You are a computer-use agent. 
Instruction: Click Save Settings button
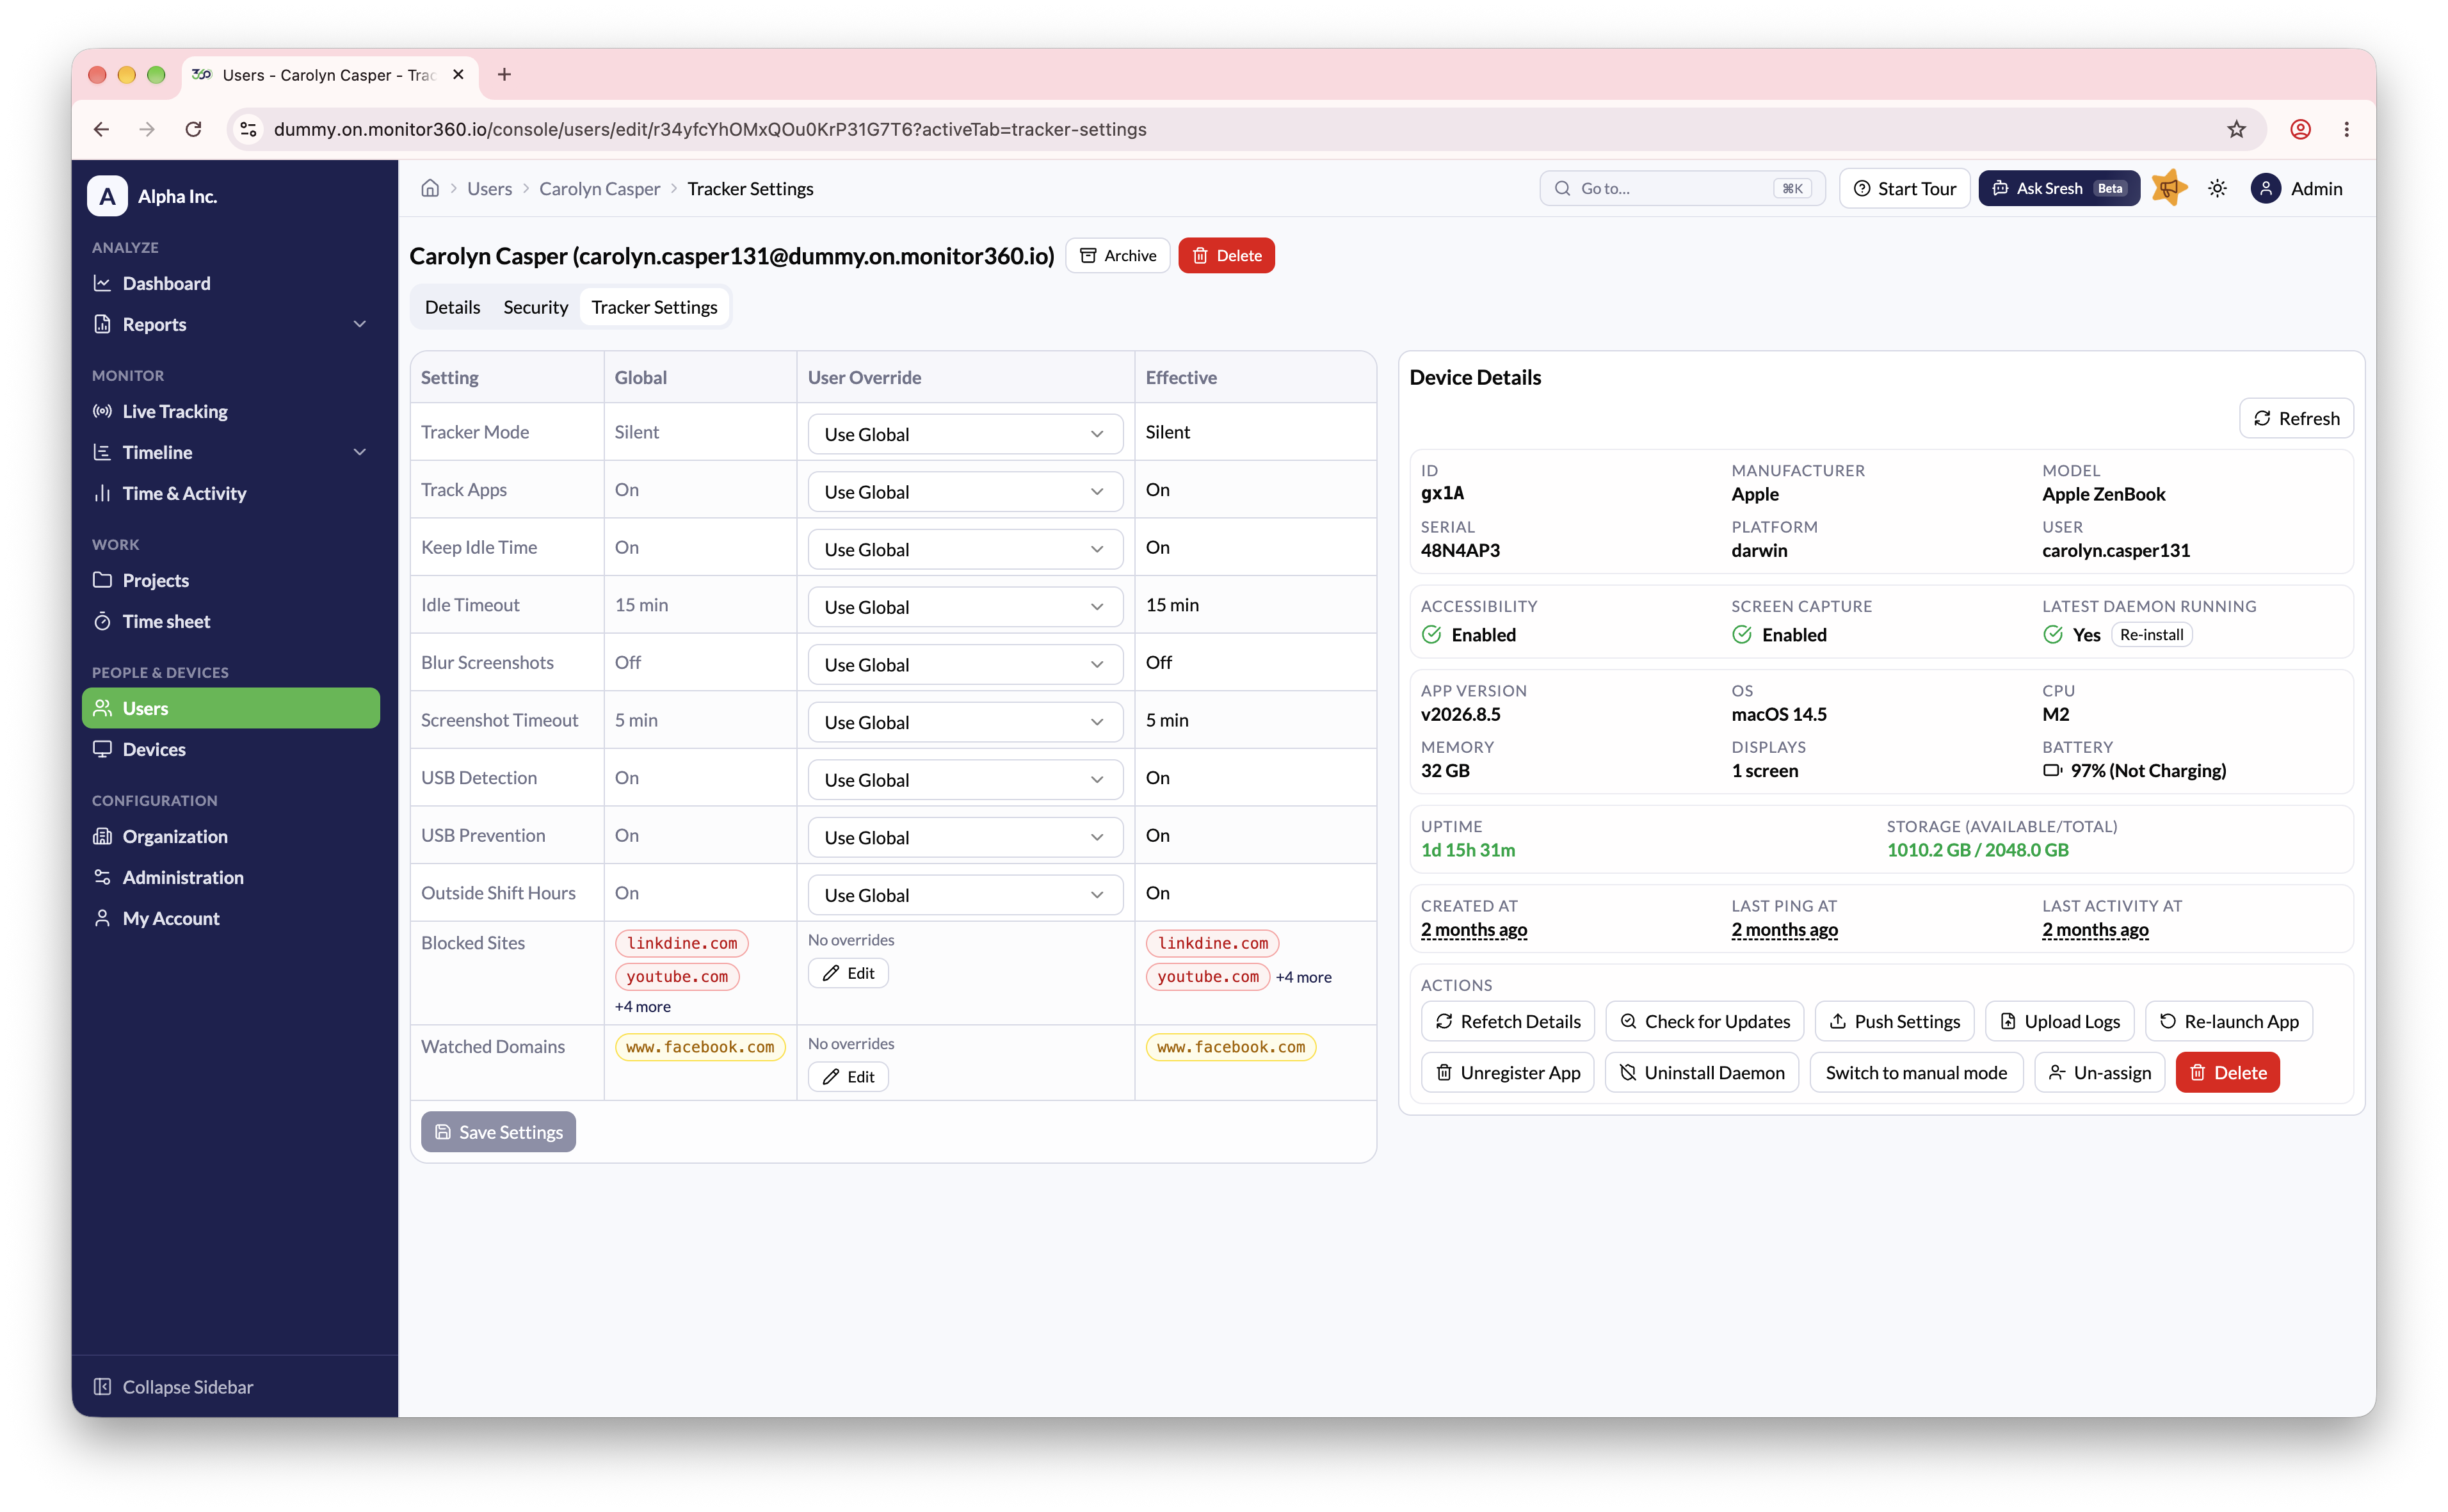point(498,1131)
